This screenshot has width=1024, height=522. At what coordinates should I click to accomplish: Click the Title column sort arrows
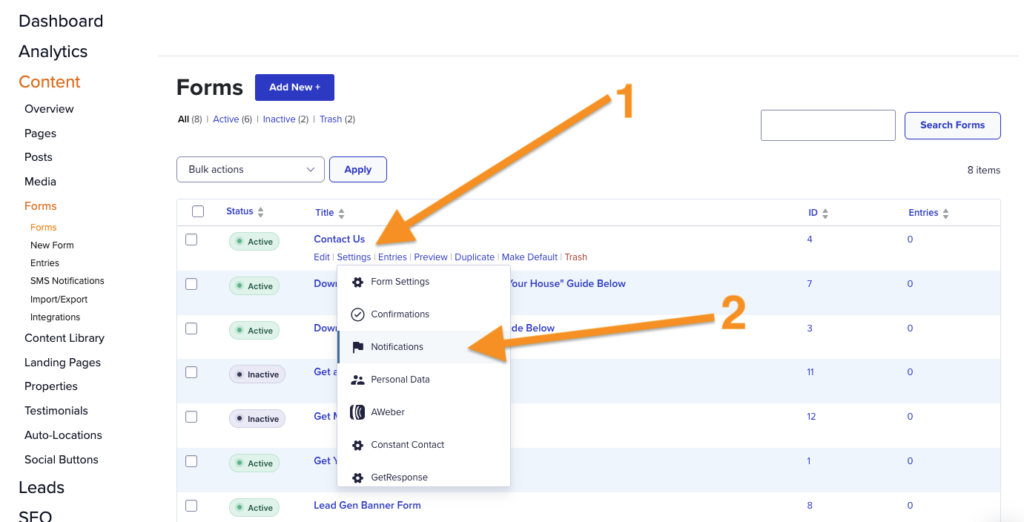coord(341,213)
